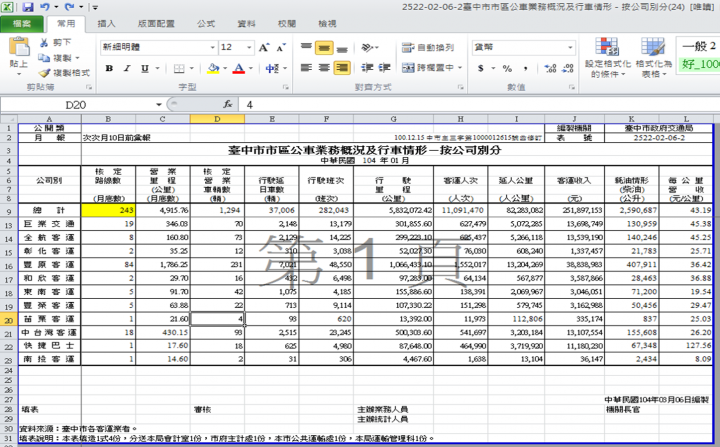
Task: Open text orientation options
Action: click(x=370, y=47)
